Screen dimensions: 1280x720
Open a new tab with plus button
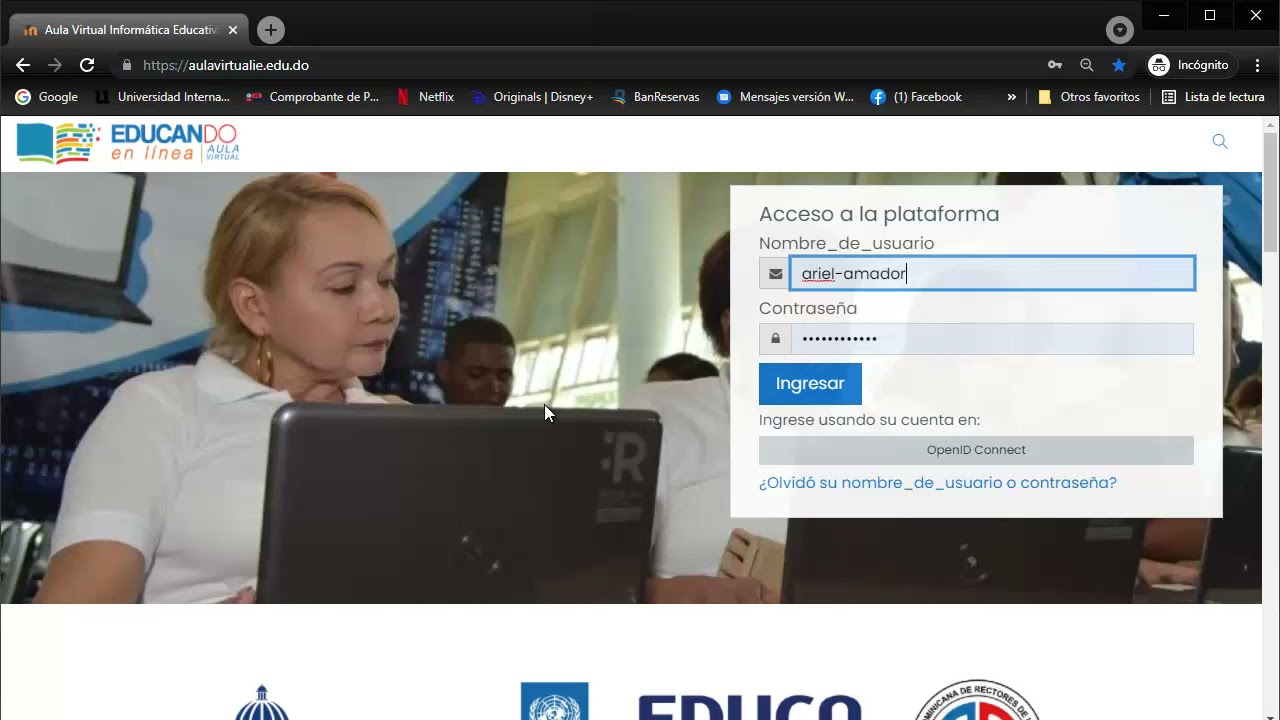click(x=271, y=30)
